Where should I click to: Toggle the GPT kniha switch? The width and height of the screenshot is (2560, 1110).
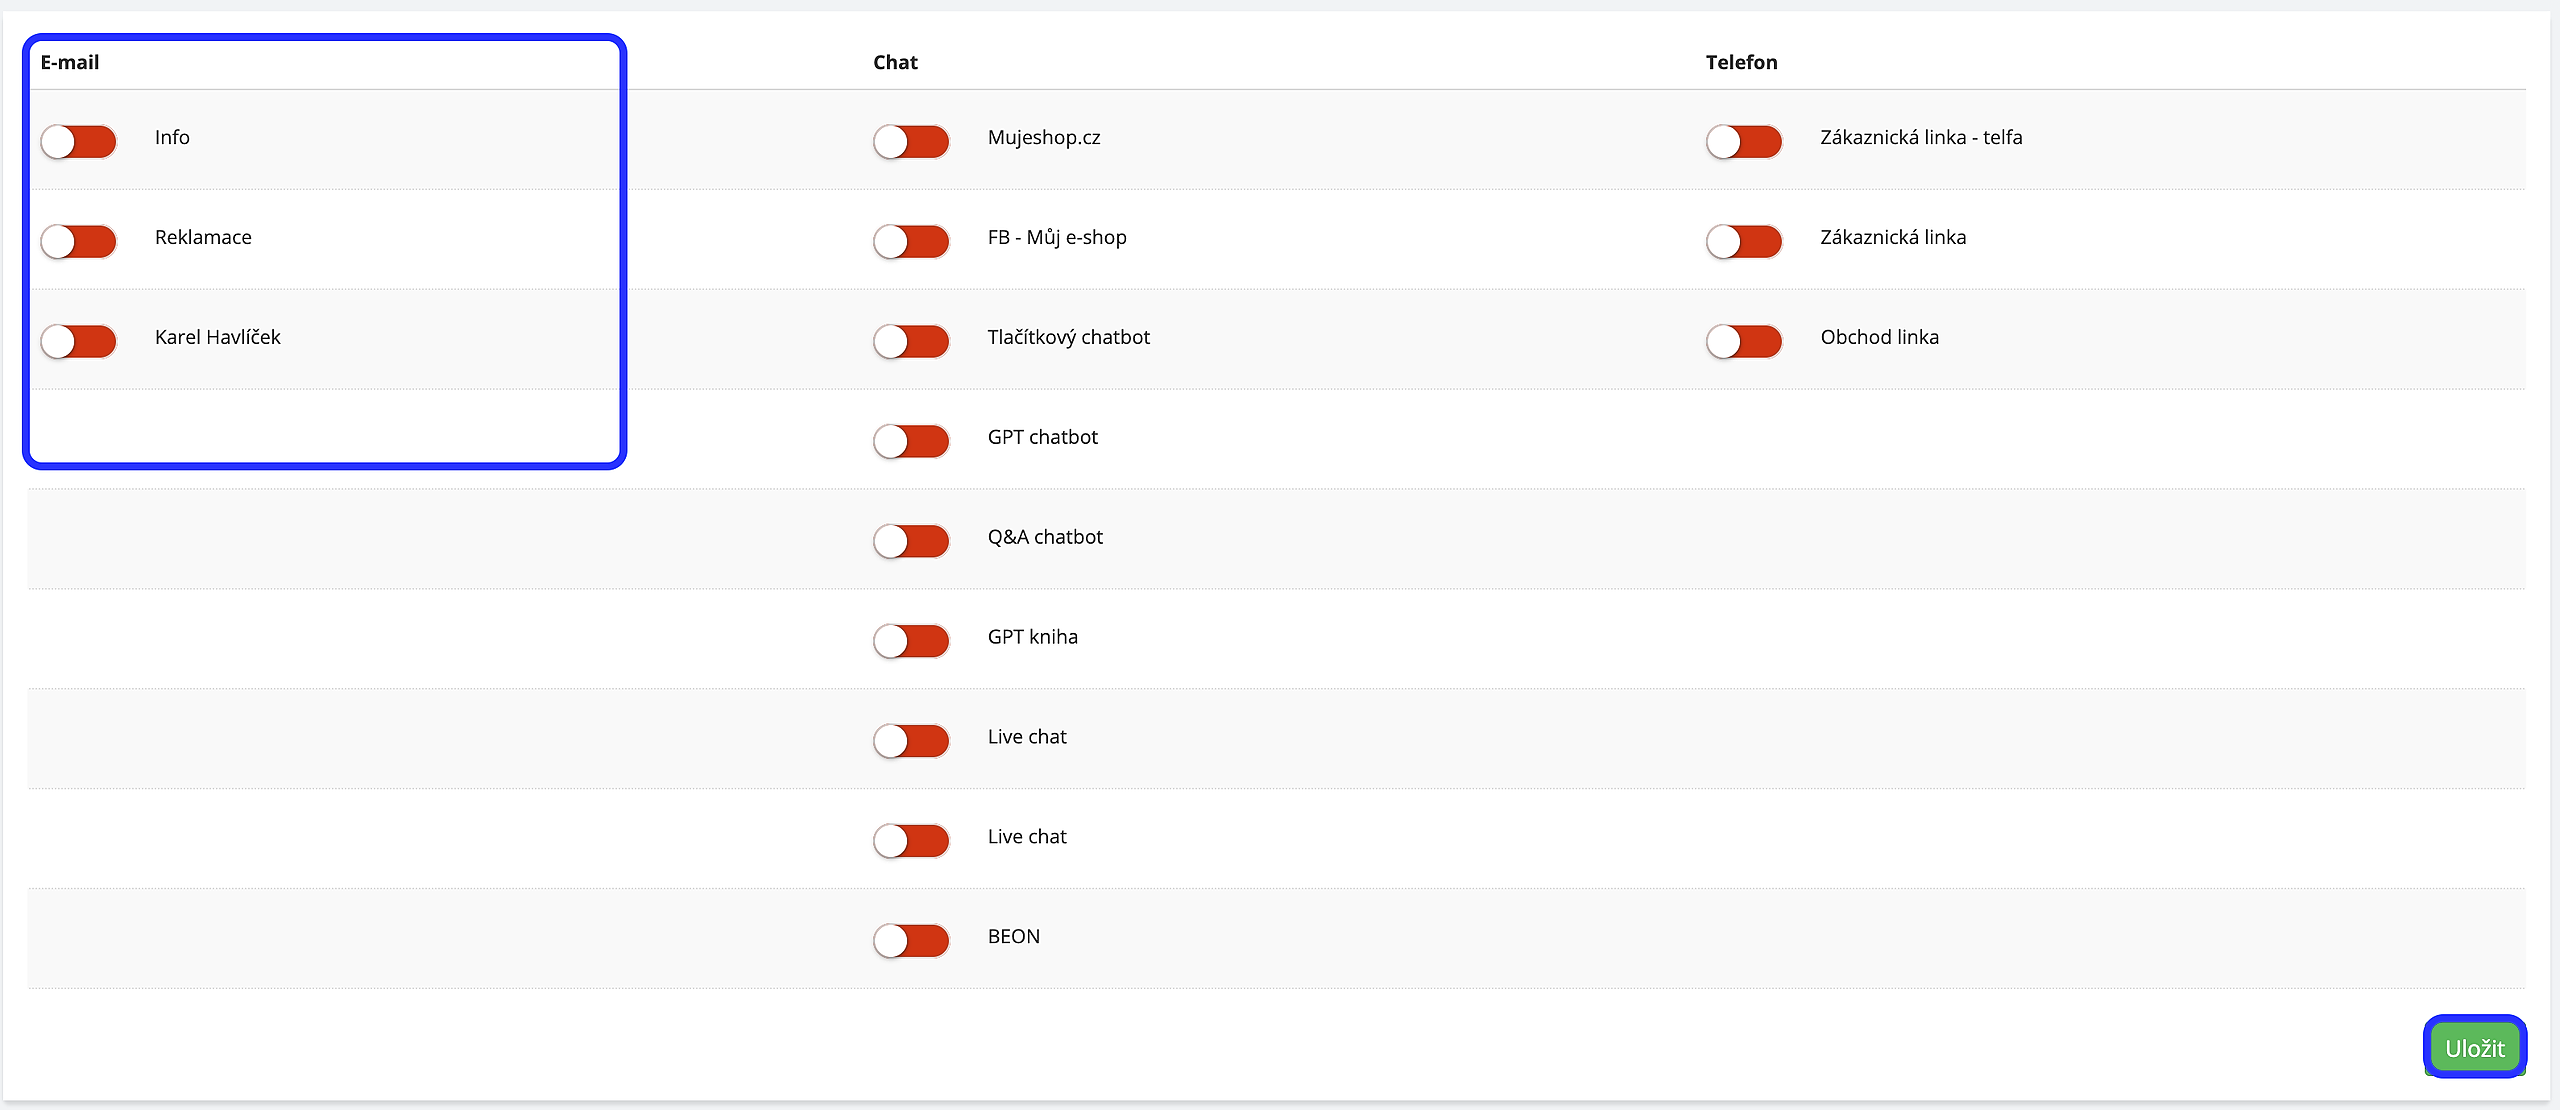[x=911, y=641]
